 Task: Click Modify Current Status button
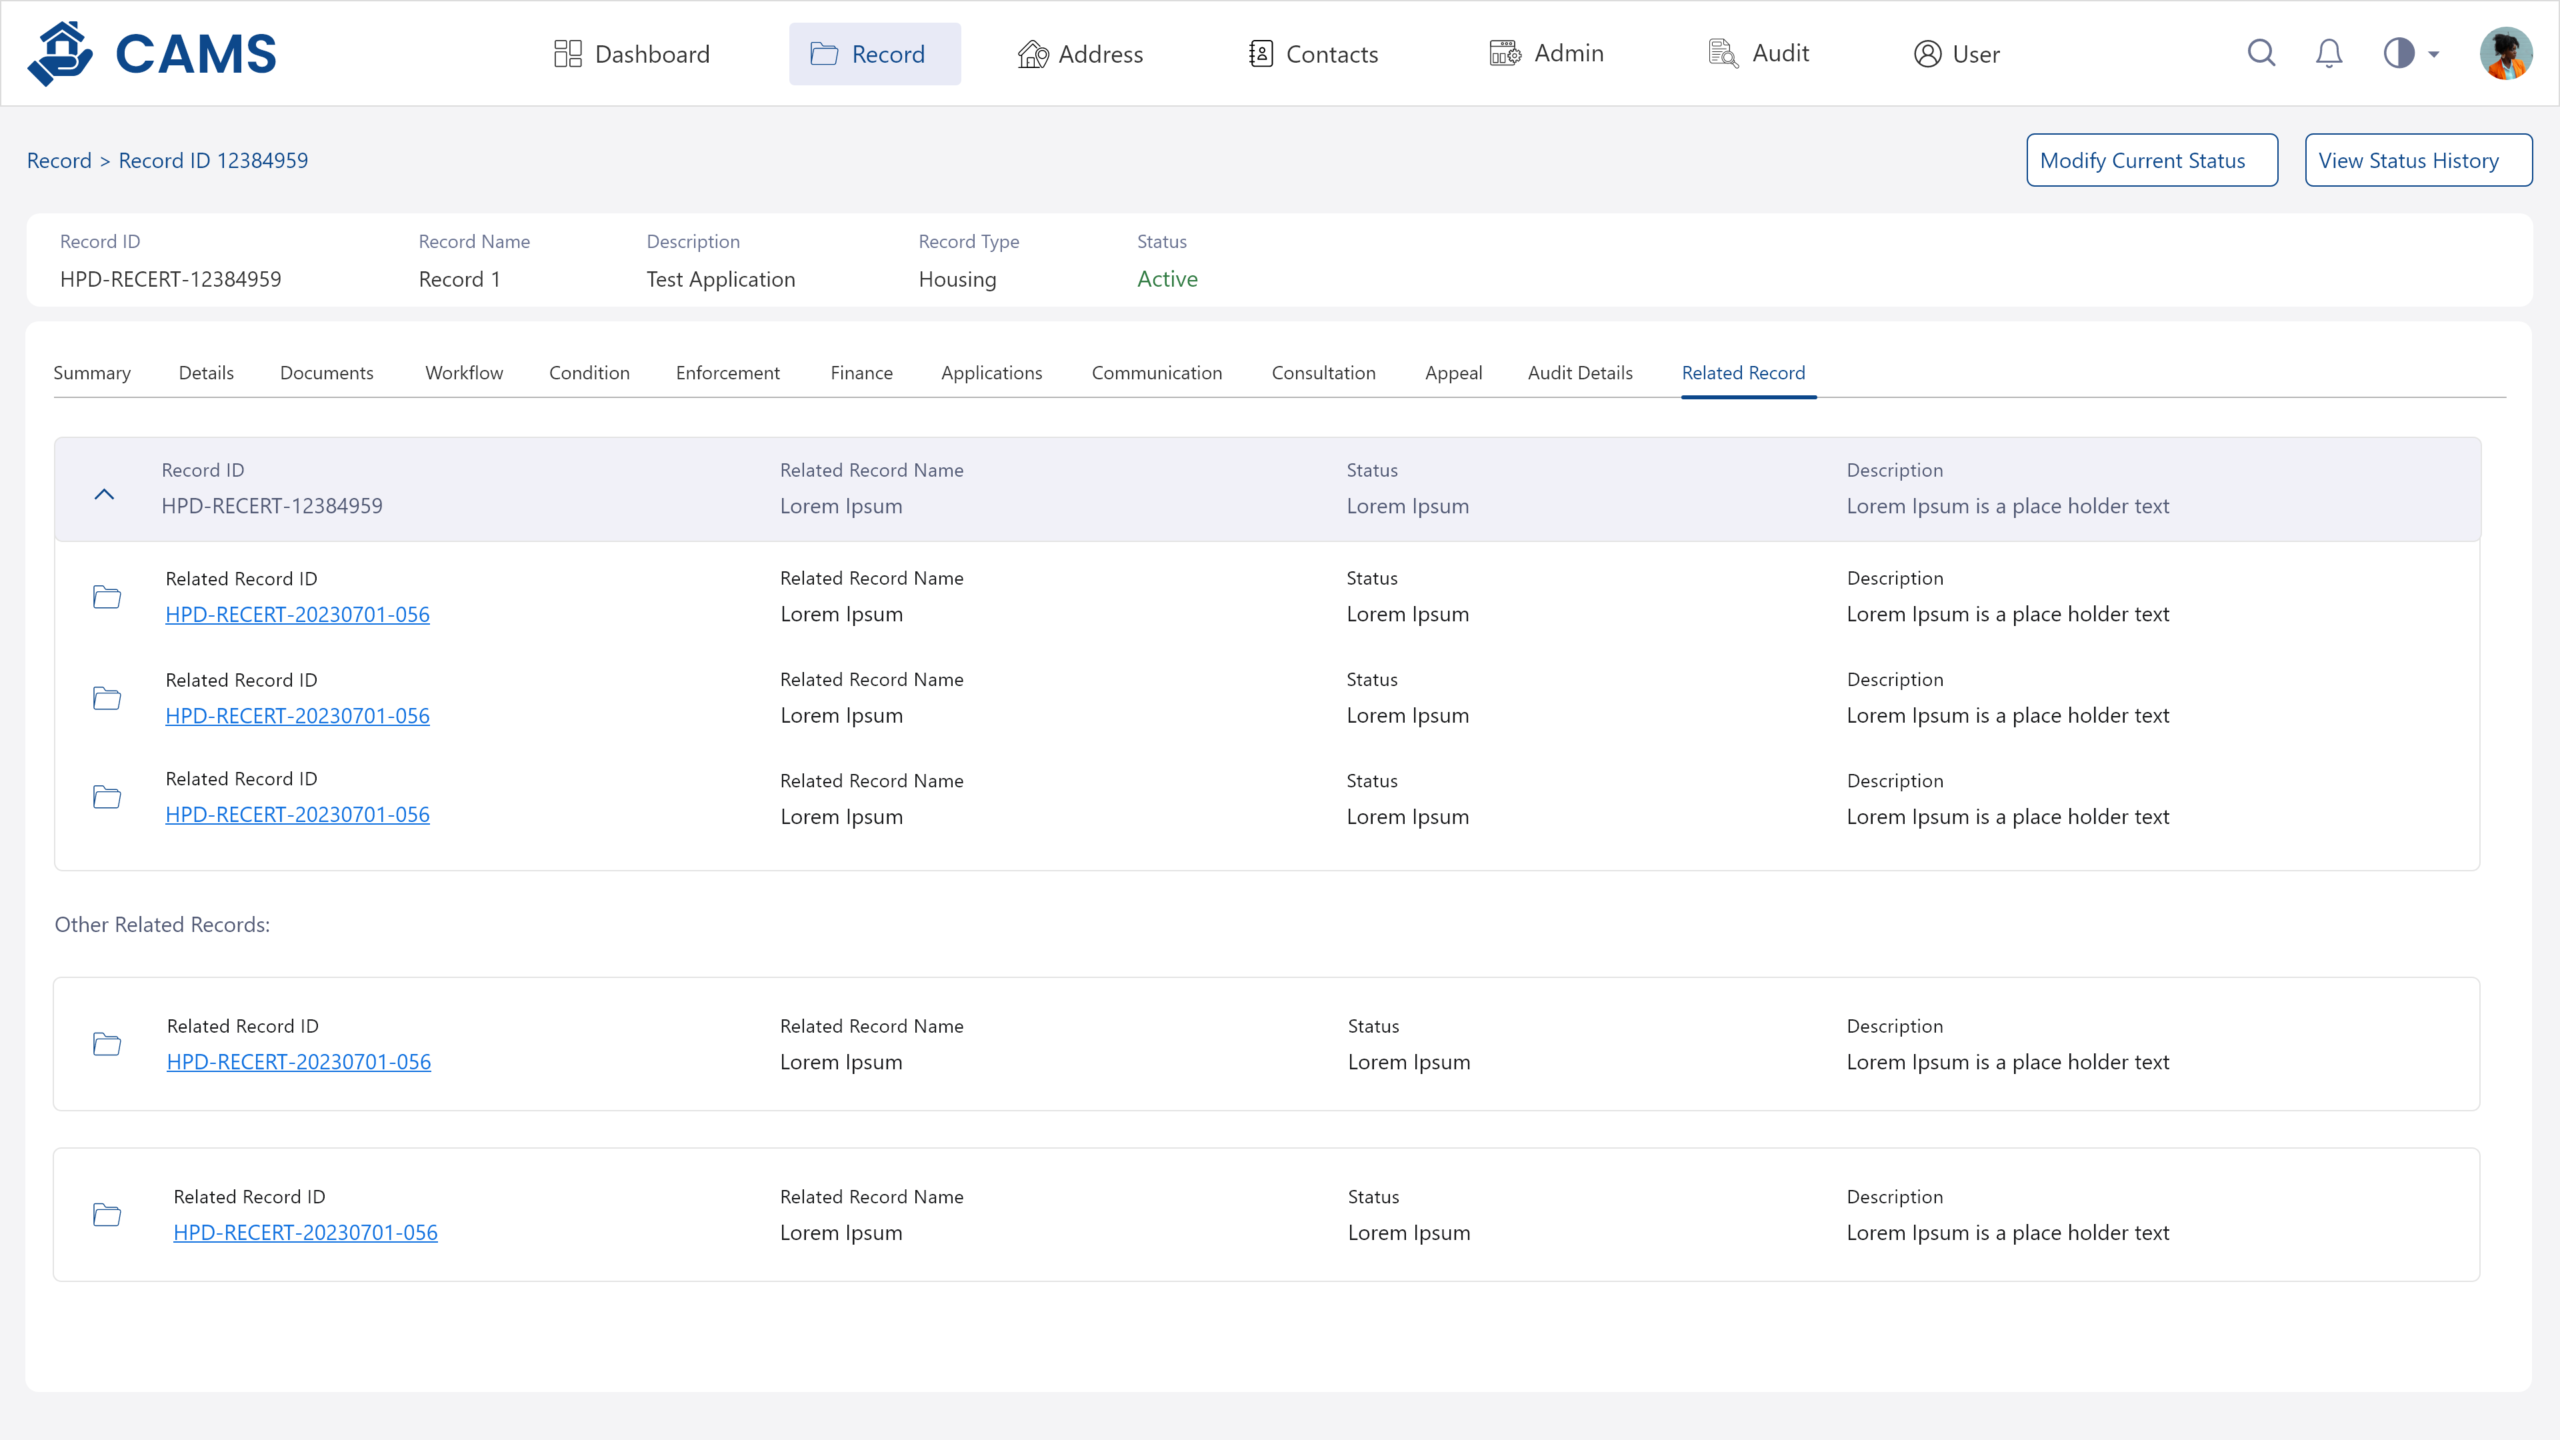pos(2152,160)
